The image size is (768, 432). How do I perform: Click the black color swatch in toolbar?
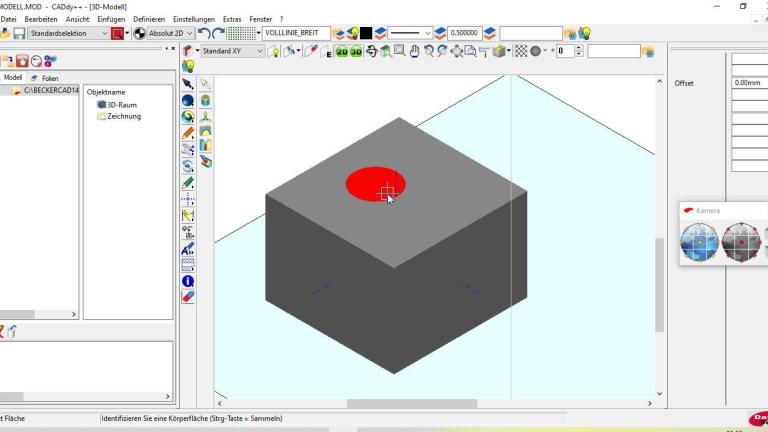click(x=366, y=33)
